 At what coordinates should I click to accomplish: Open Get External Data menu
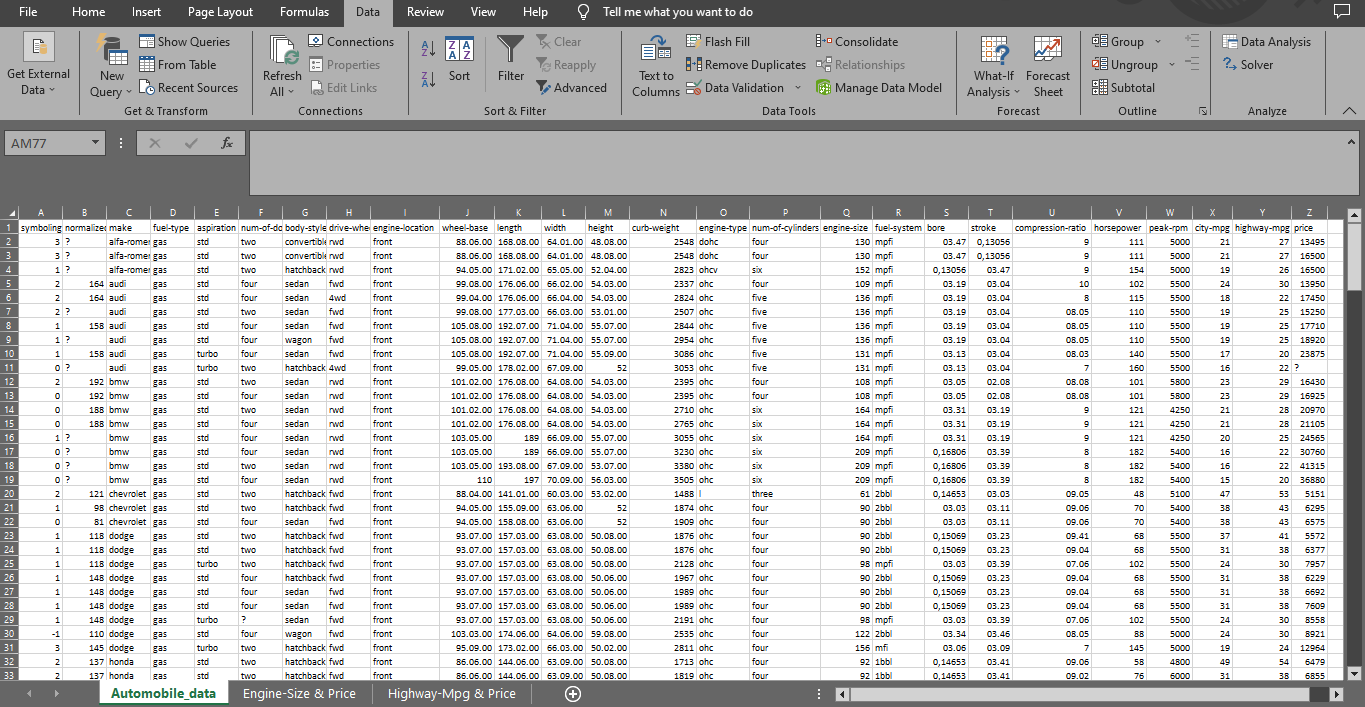38,66
